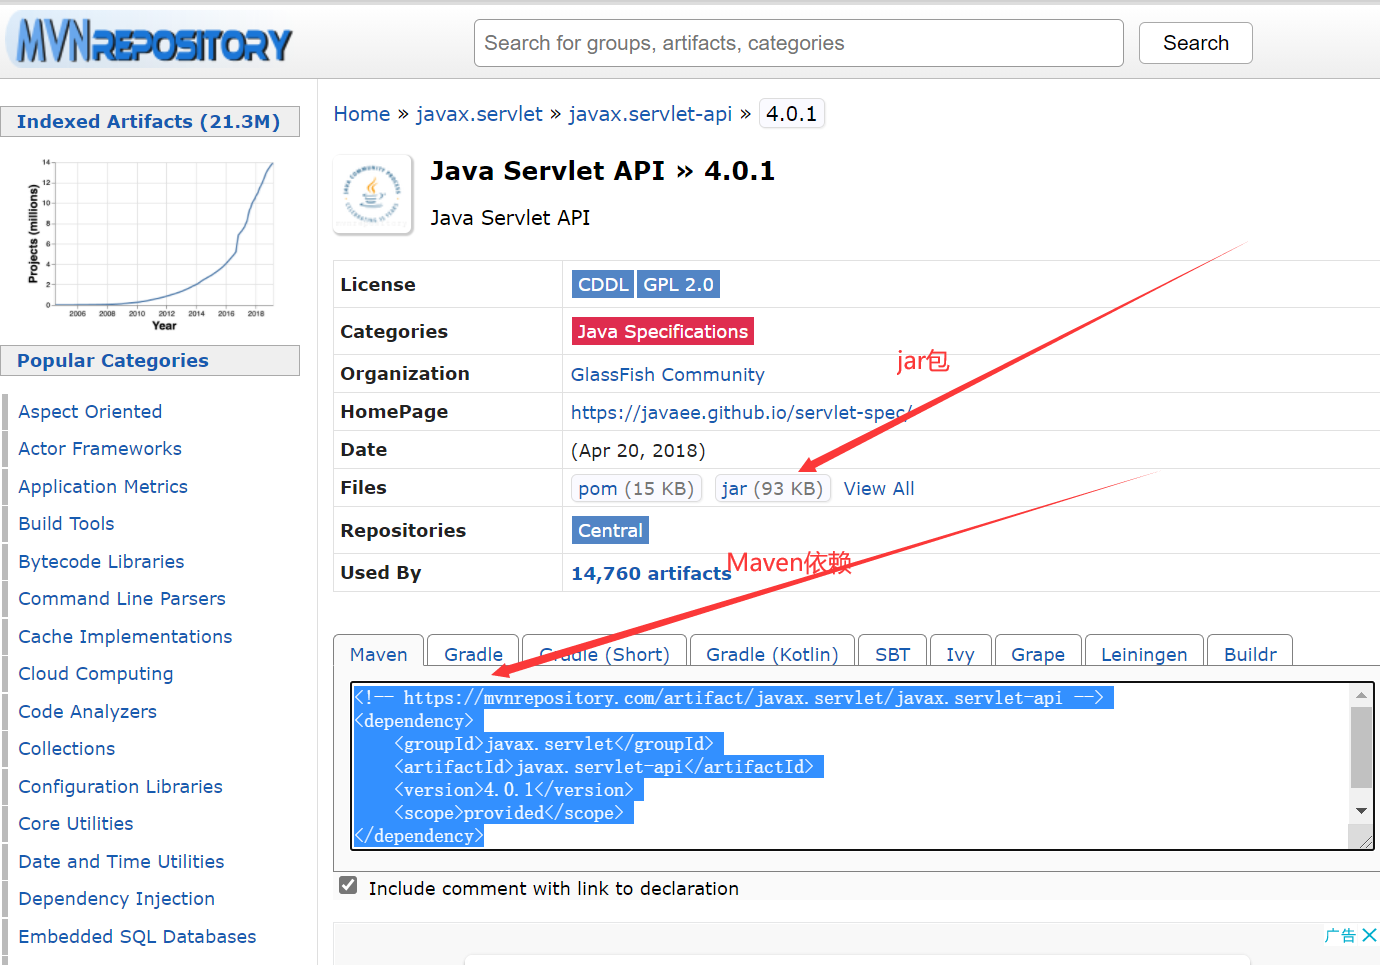
Task: Open the javax.servlet-api breadcrumb link
Action: coord(650,114)
